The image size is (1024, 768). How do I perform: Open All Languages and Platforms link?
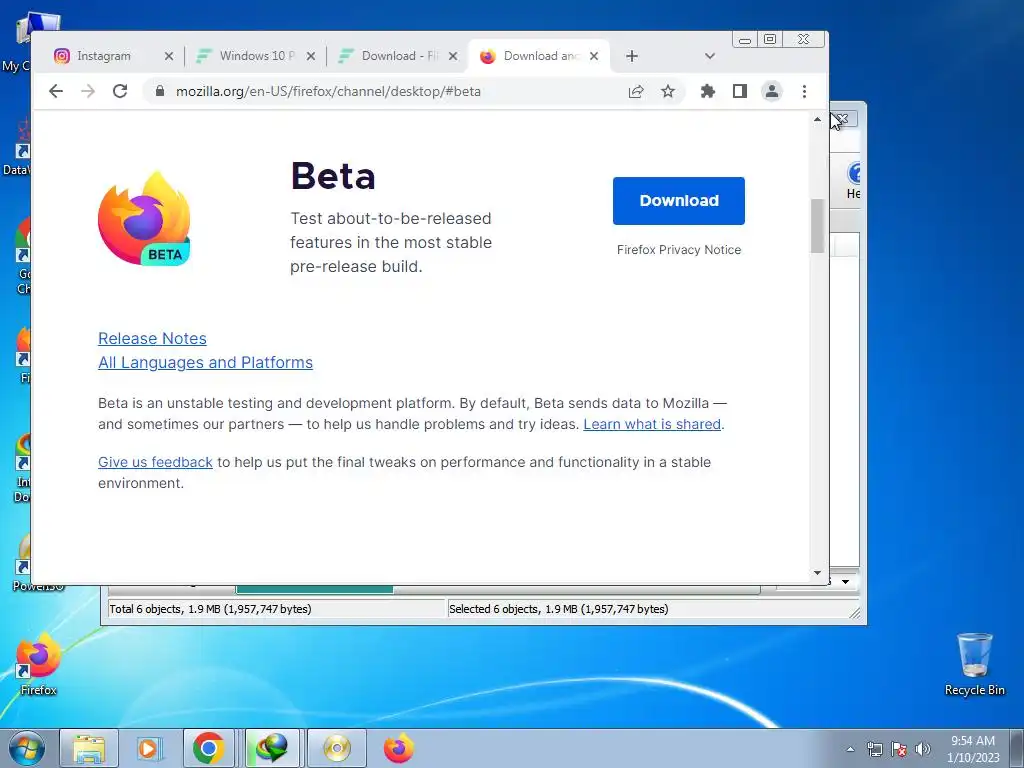coord(205,362)
